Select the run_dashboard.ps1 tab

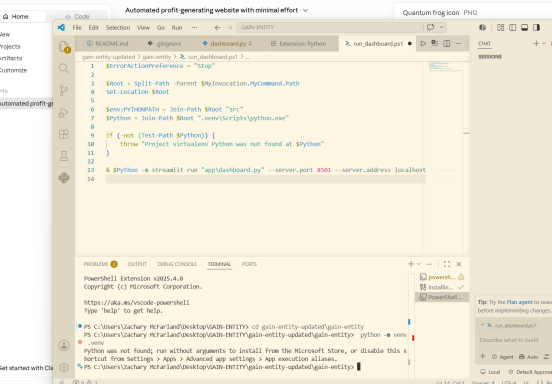tap(378, 44)
